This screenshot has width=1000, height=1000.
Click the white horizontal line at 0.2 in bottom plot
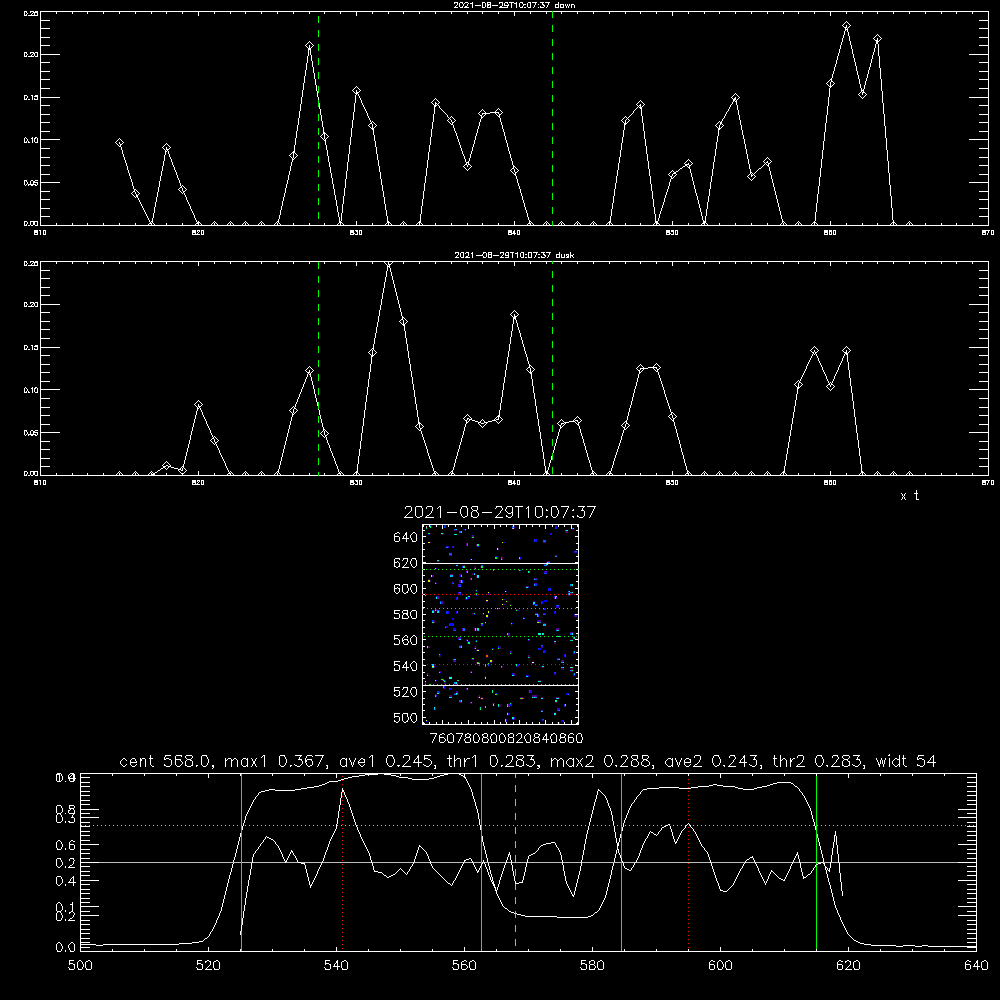(528, 862)
